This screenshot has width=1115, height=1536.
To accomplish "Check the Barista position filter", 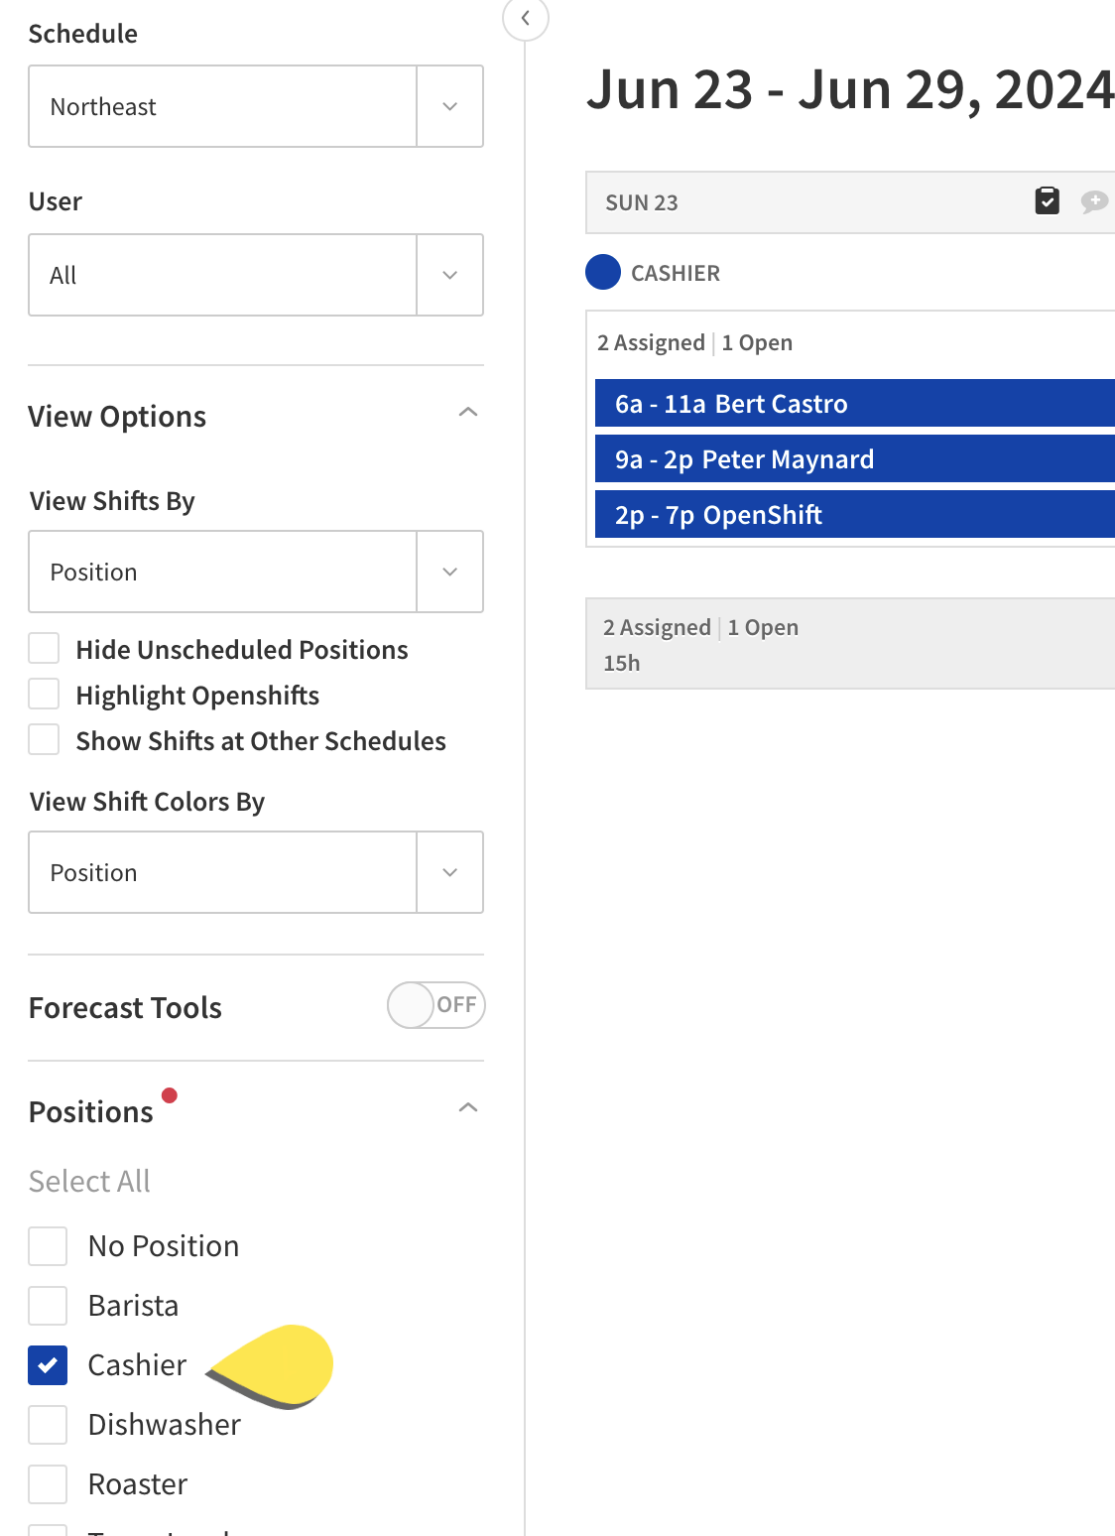I will [x=47, y=1305].
